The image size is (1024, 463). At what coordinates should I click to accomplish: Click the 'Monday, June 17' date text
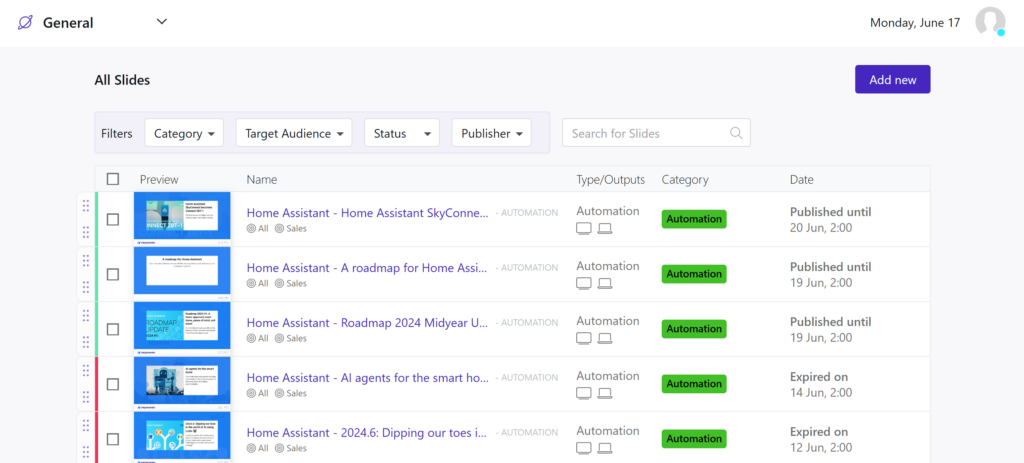(x=915, y=23)
